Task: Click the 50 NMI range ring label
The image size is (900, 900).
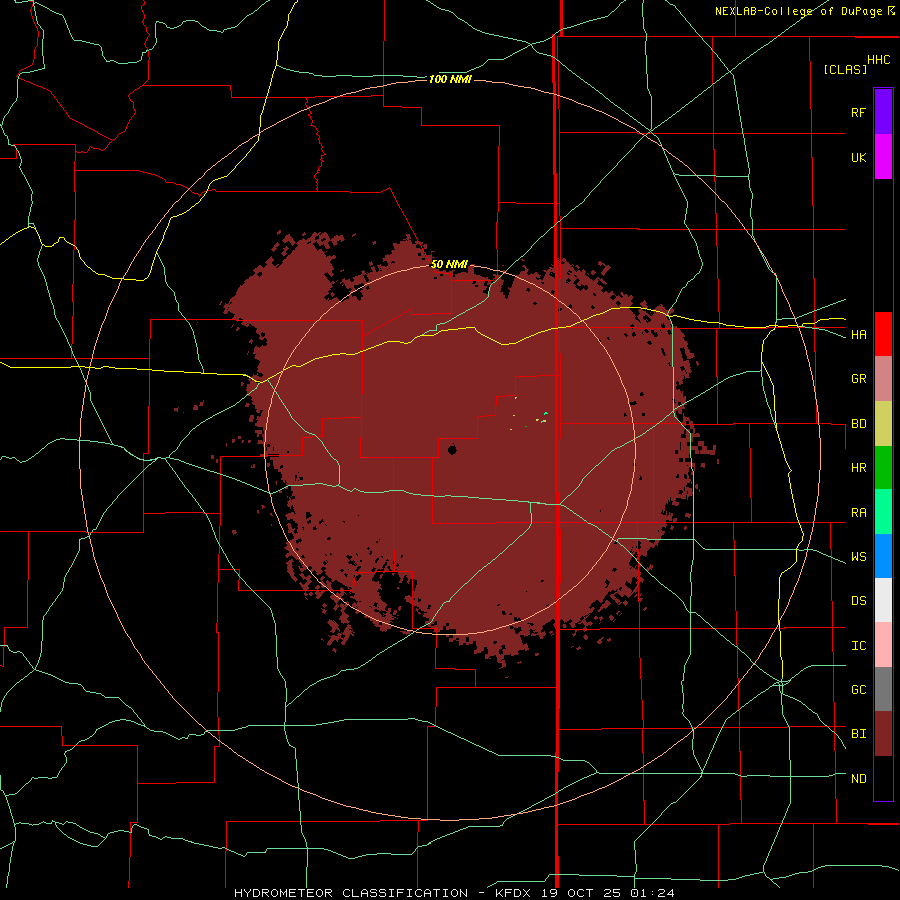Action: tap(449, 264)
